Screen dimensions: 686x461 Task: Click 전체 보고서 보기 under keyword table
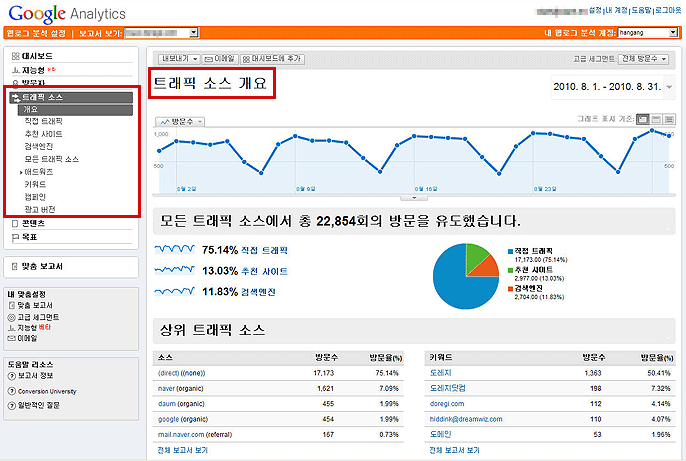pos(455,450)
